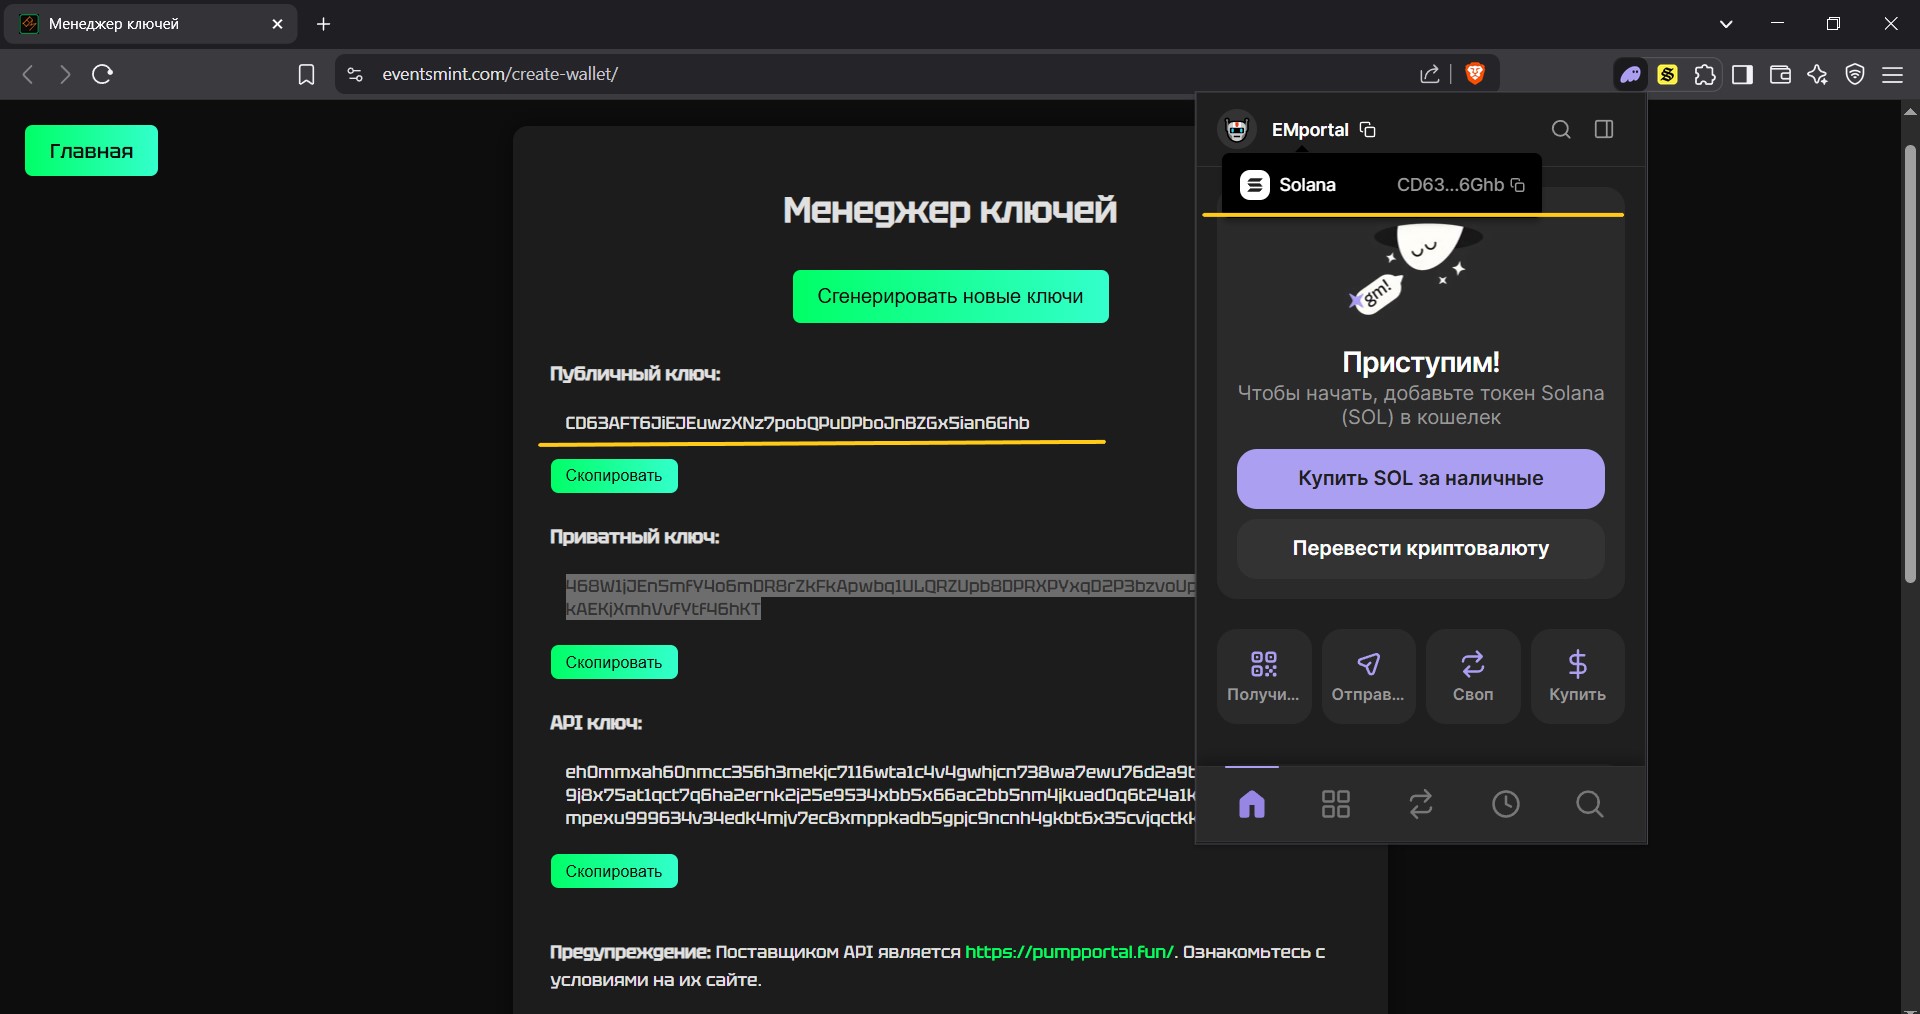Screen dimensions: 1920x1014
Task: Toggle the browser sidebar panel
Action: 1742,75
